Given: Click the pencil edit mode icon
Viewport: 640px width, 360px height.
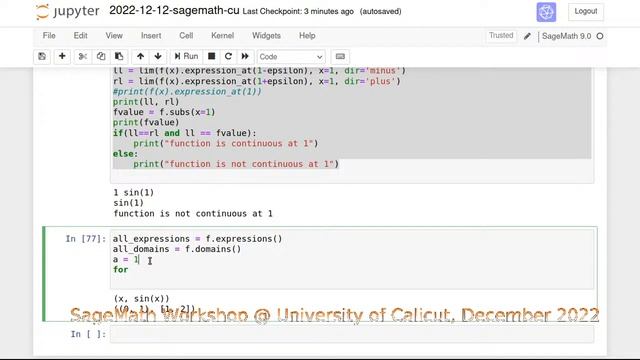Looking at the screenshot, I should [x=527, y=36].
